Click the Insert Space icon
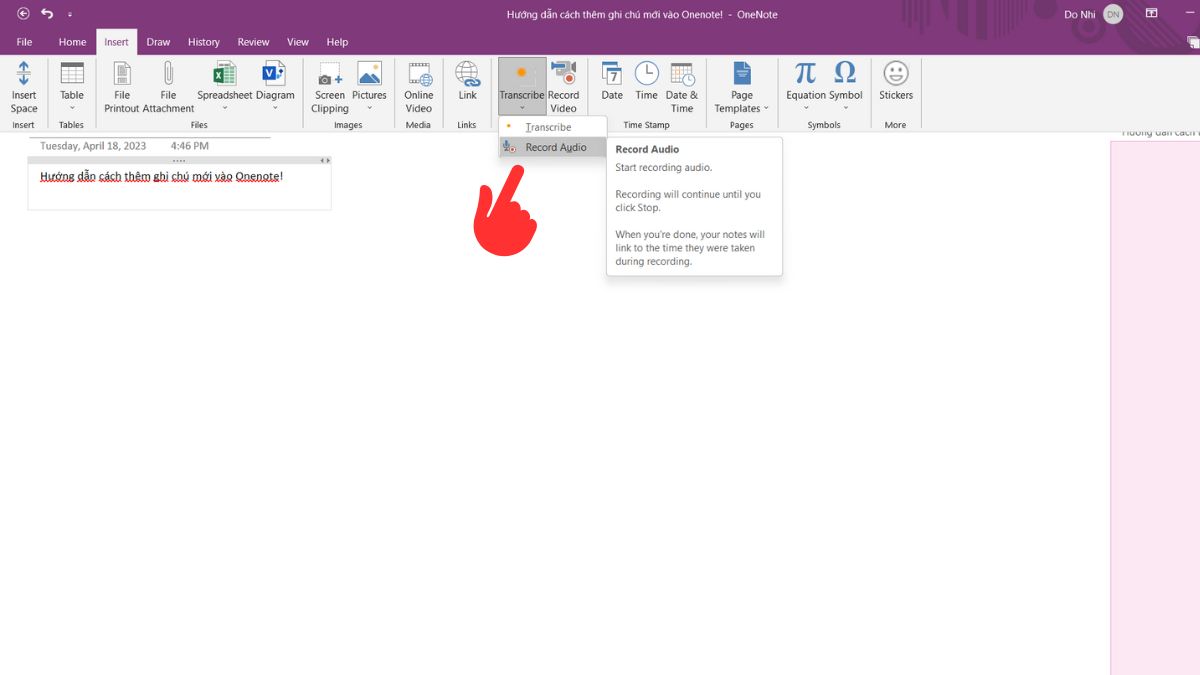The image size is (1200, 675). 24,73
